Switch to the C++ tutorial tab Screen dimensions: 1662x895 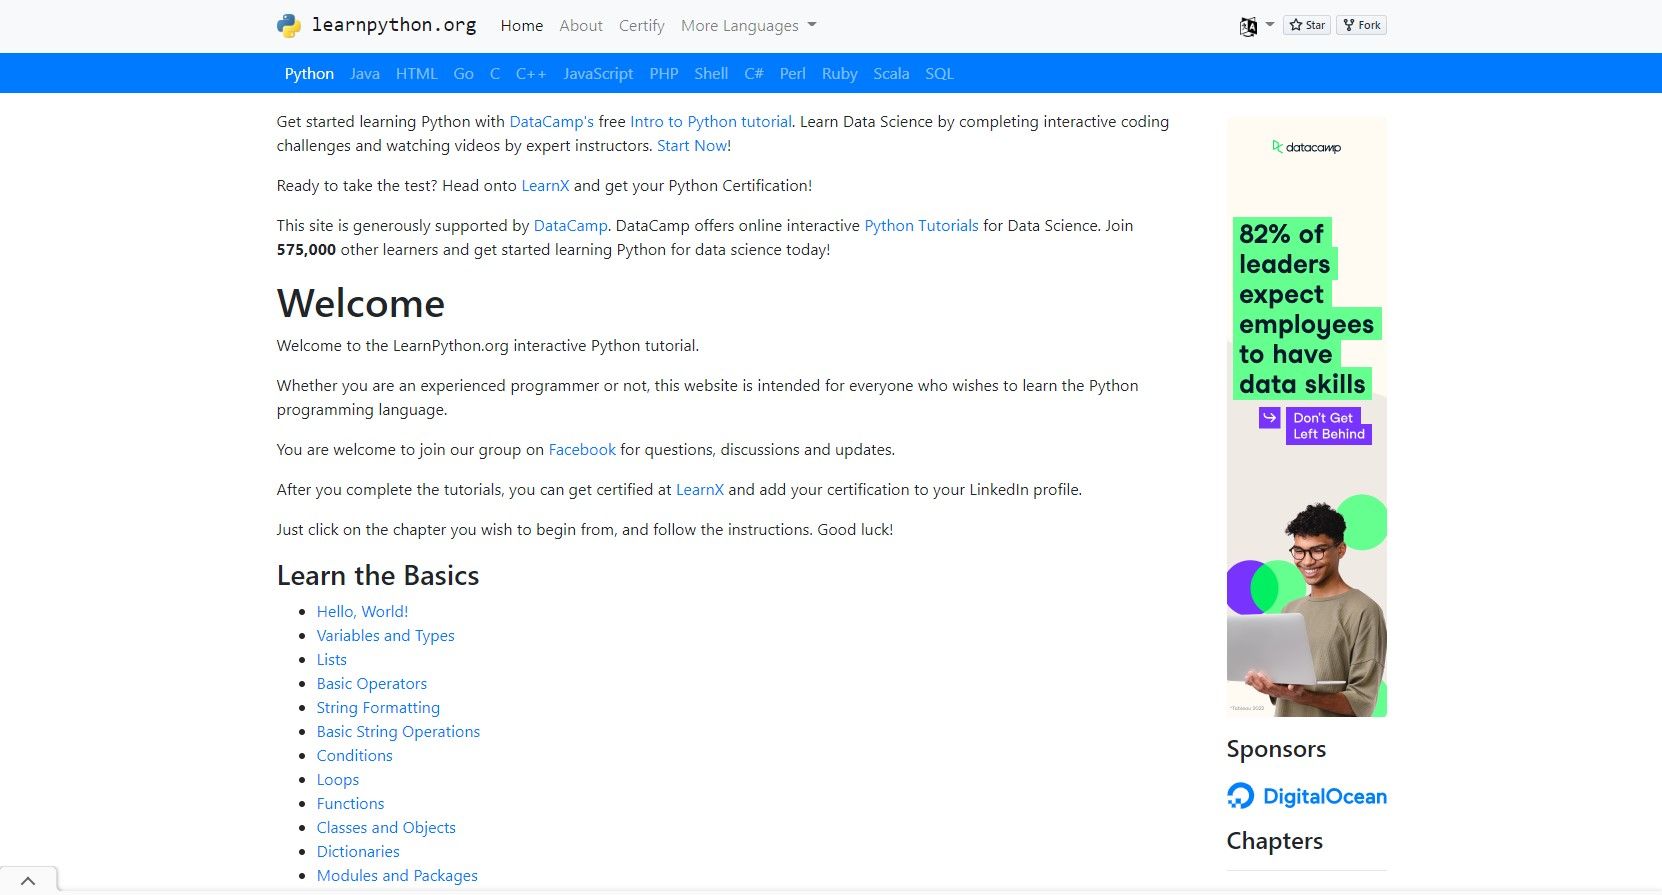pos(531,74)
